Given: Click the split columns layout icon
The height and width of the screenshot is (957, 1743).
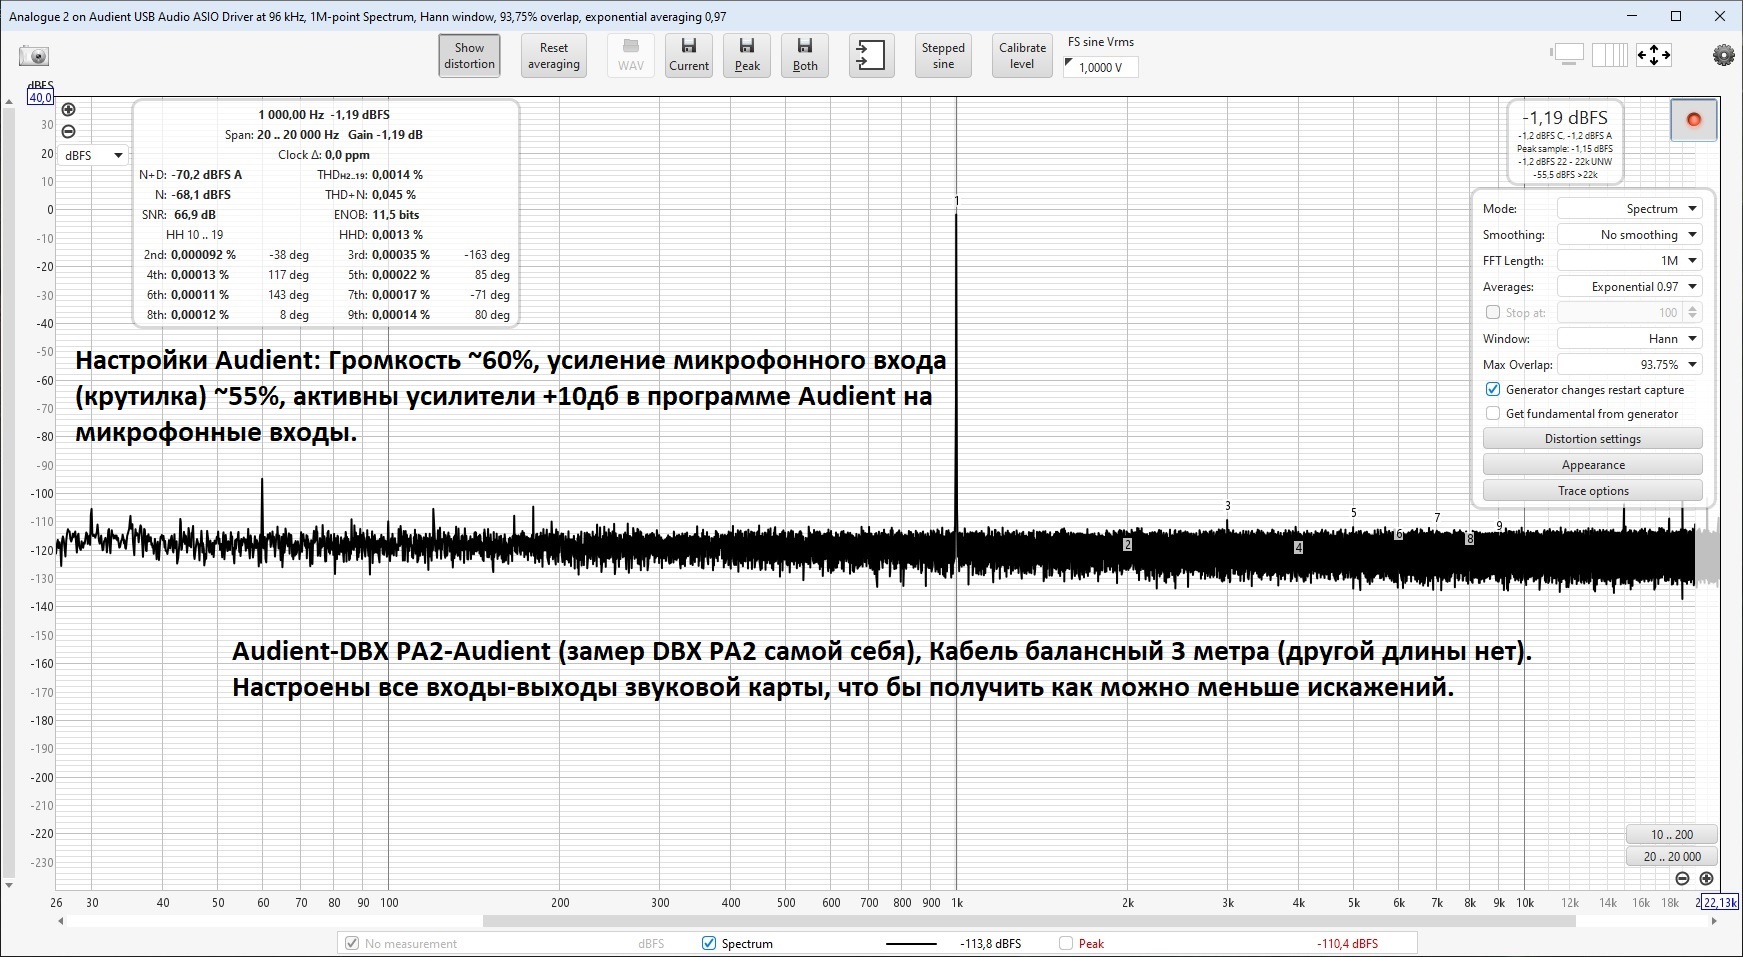Looking at the screenshot, I should (x=1610, y=55).
